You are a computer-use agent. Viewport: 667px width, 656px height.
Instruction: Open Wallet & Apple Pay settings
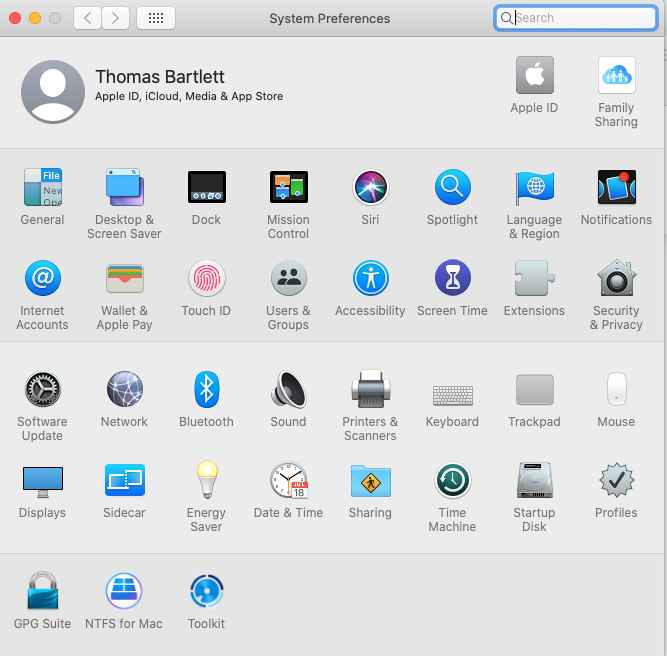125,278
